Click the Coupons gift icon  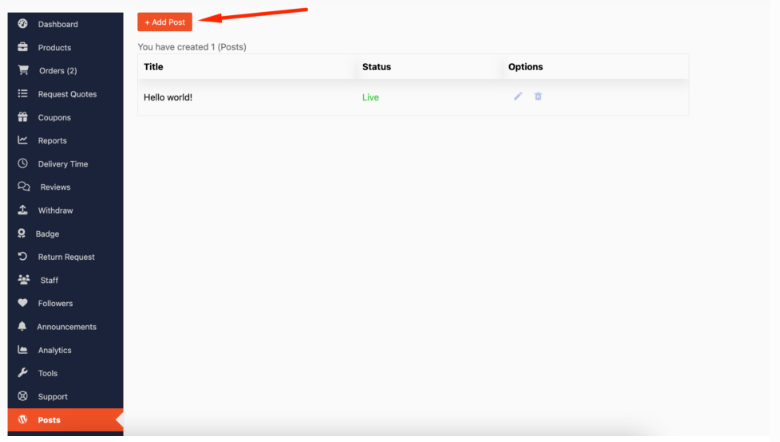click(23, 117)
